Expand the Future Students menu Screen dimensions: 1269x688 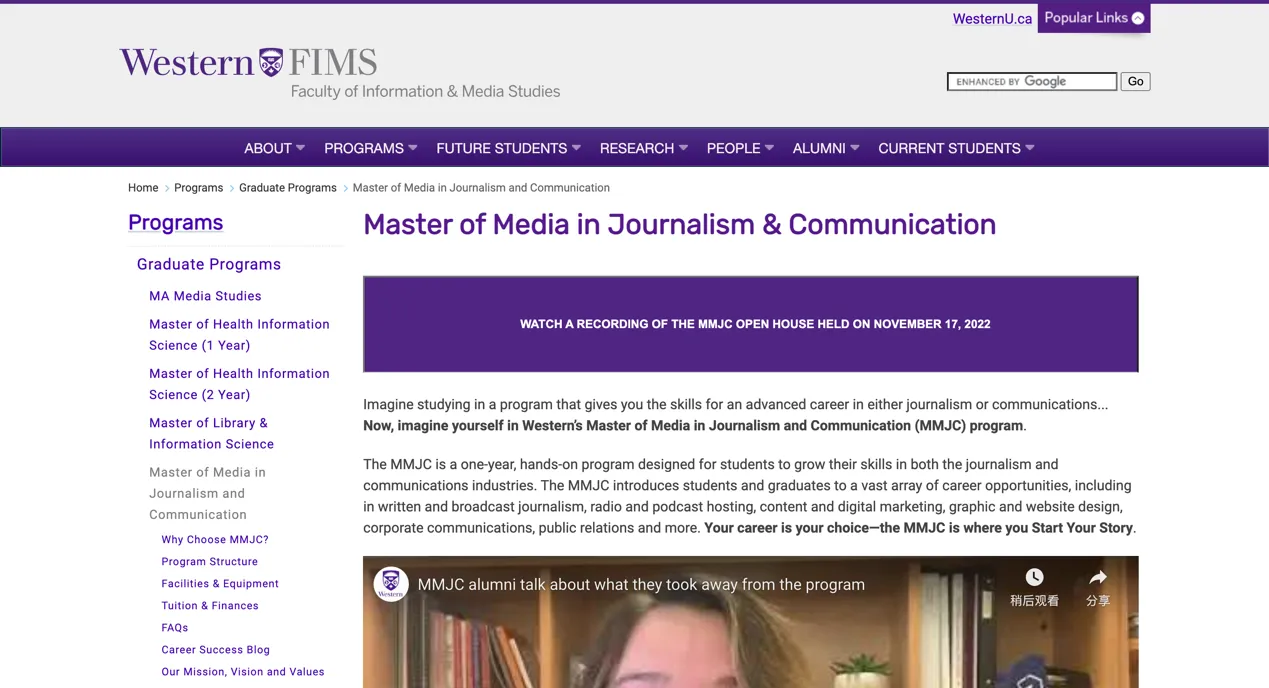[508, 148]
